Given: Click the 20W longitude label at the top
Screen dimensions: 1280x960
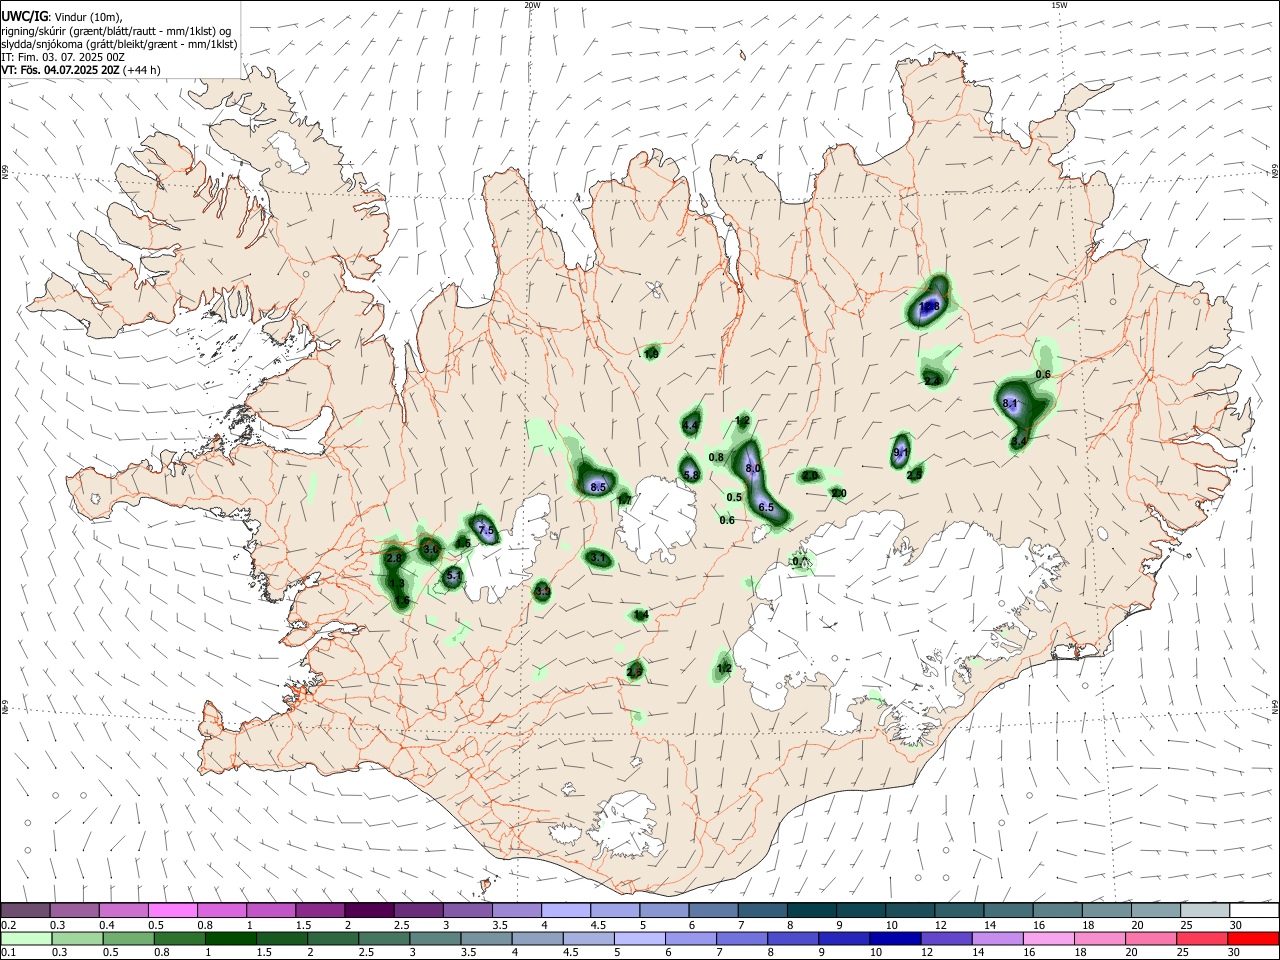Looking at the screenshot, I should [532, 5].
